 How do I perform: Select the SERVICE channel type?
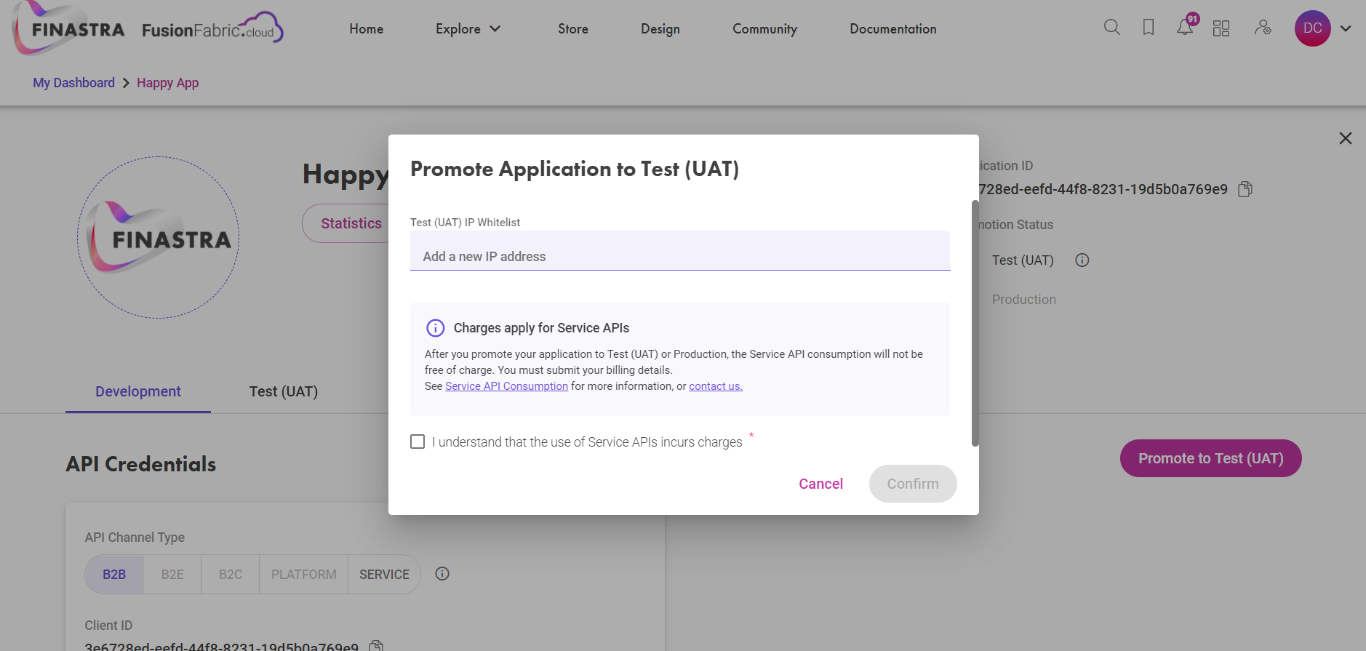click(x=384, y=574)
